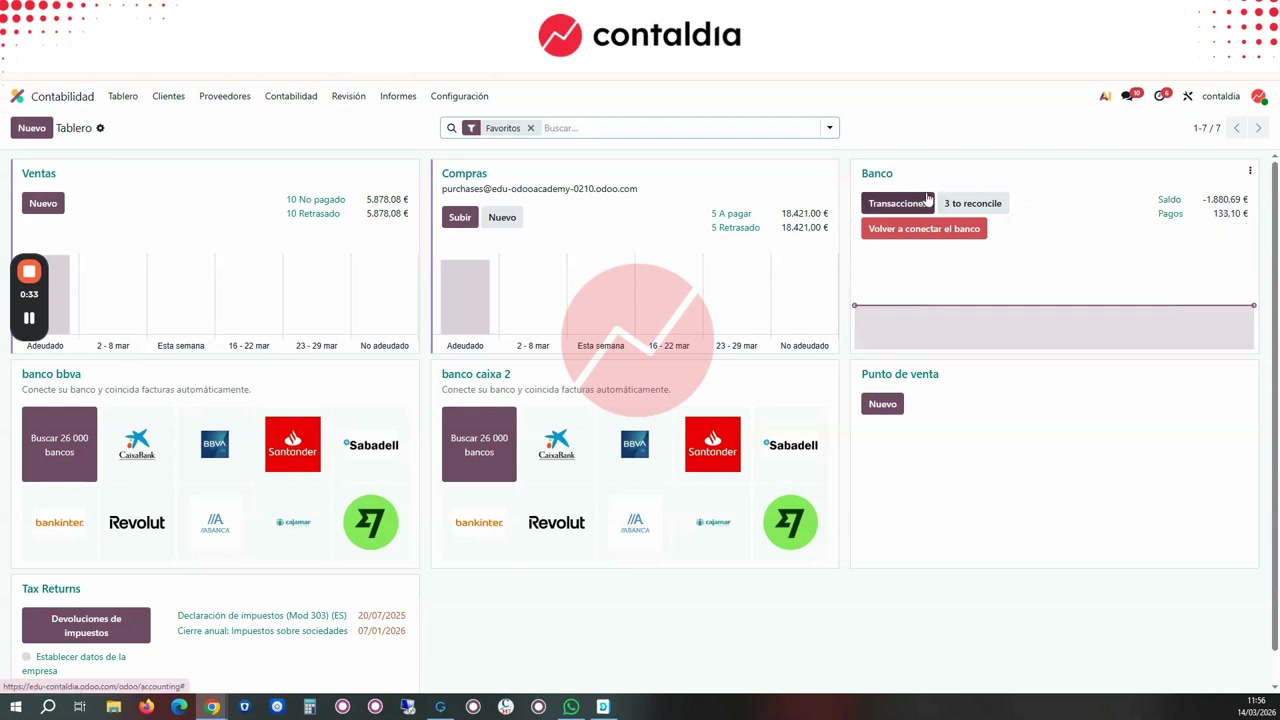The height and width of the screenshot is (720, 1280).
Task: Click the search magnifier icon in search bar
Action: click(x=451, y=128)
